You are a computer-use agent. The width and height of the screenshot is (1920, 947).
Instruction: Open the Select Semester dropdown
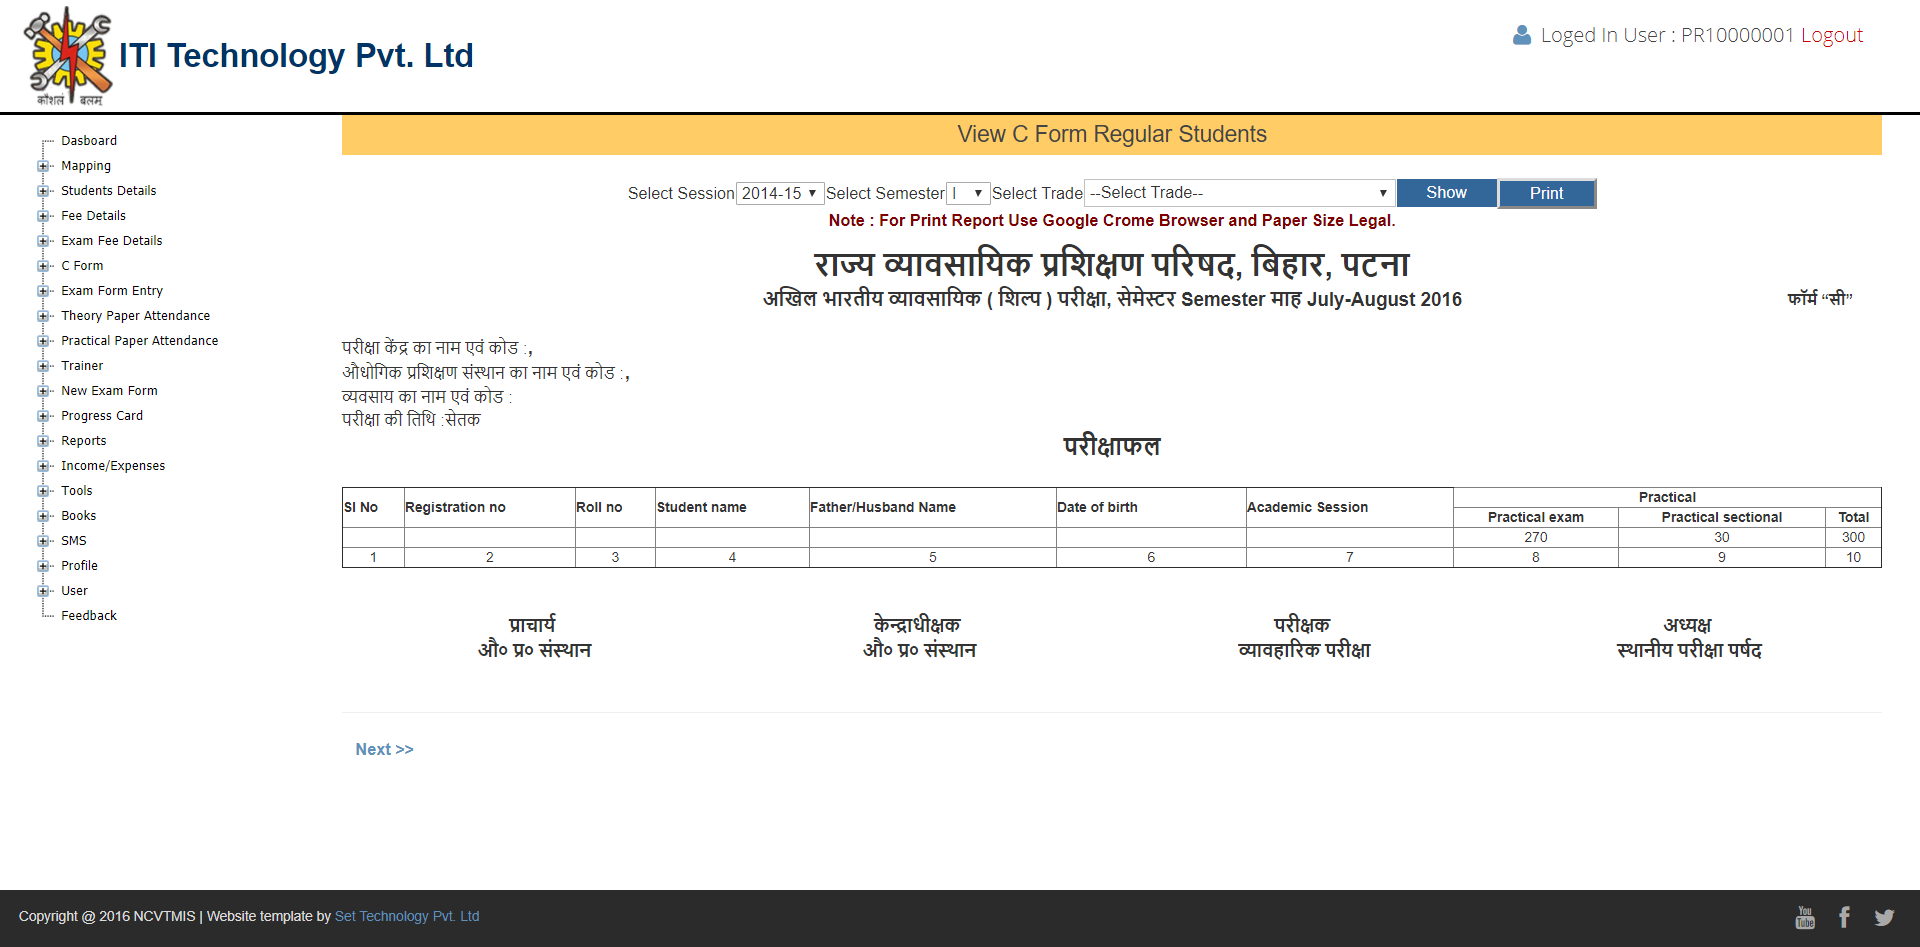[968, 193]
